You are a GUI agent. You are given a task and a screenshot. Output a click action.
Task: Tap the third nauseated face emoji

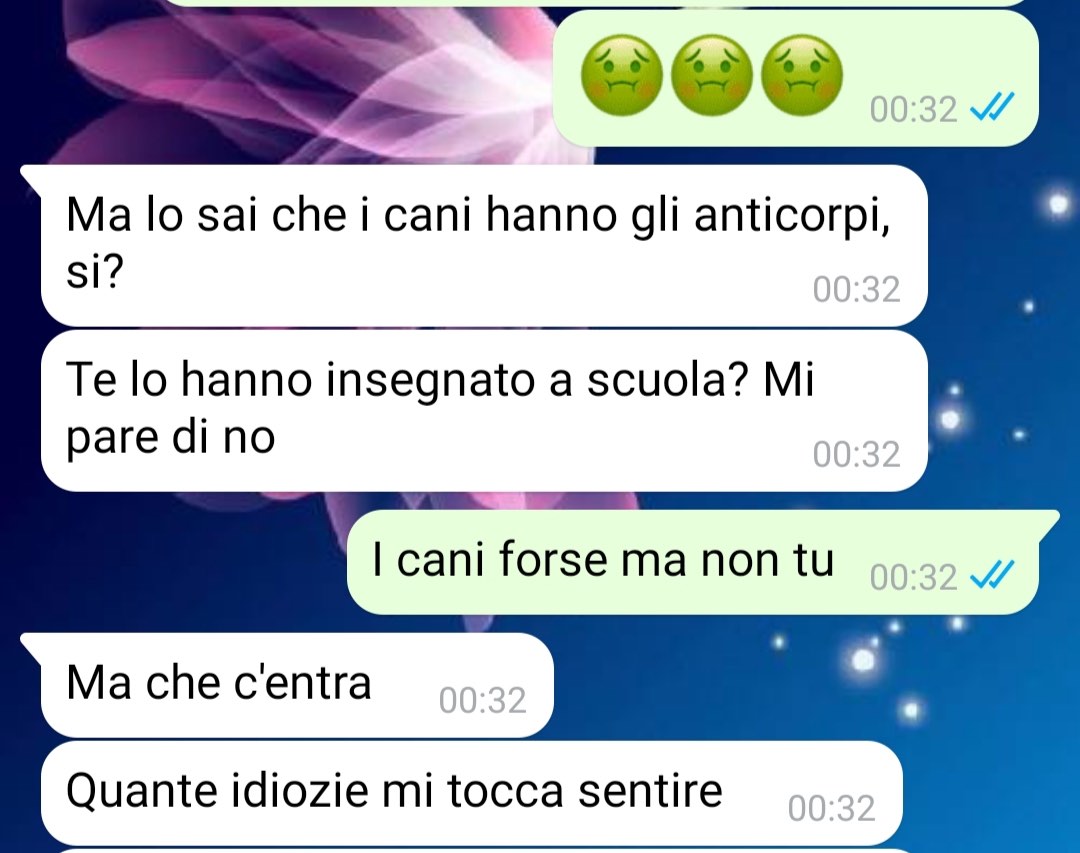point(802,75)
